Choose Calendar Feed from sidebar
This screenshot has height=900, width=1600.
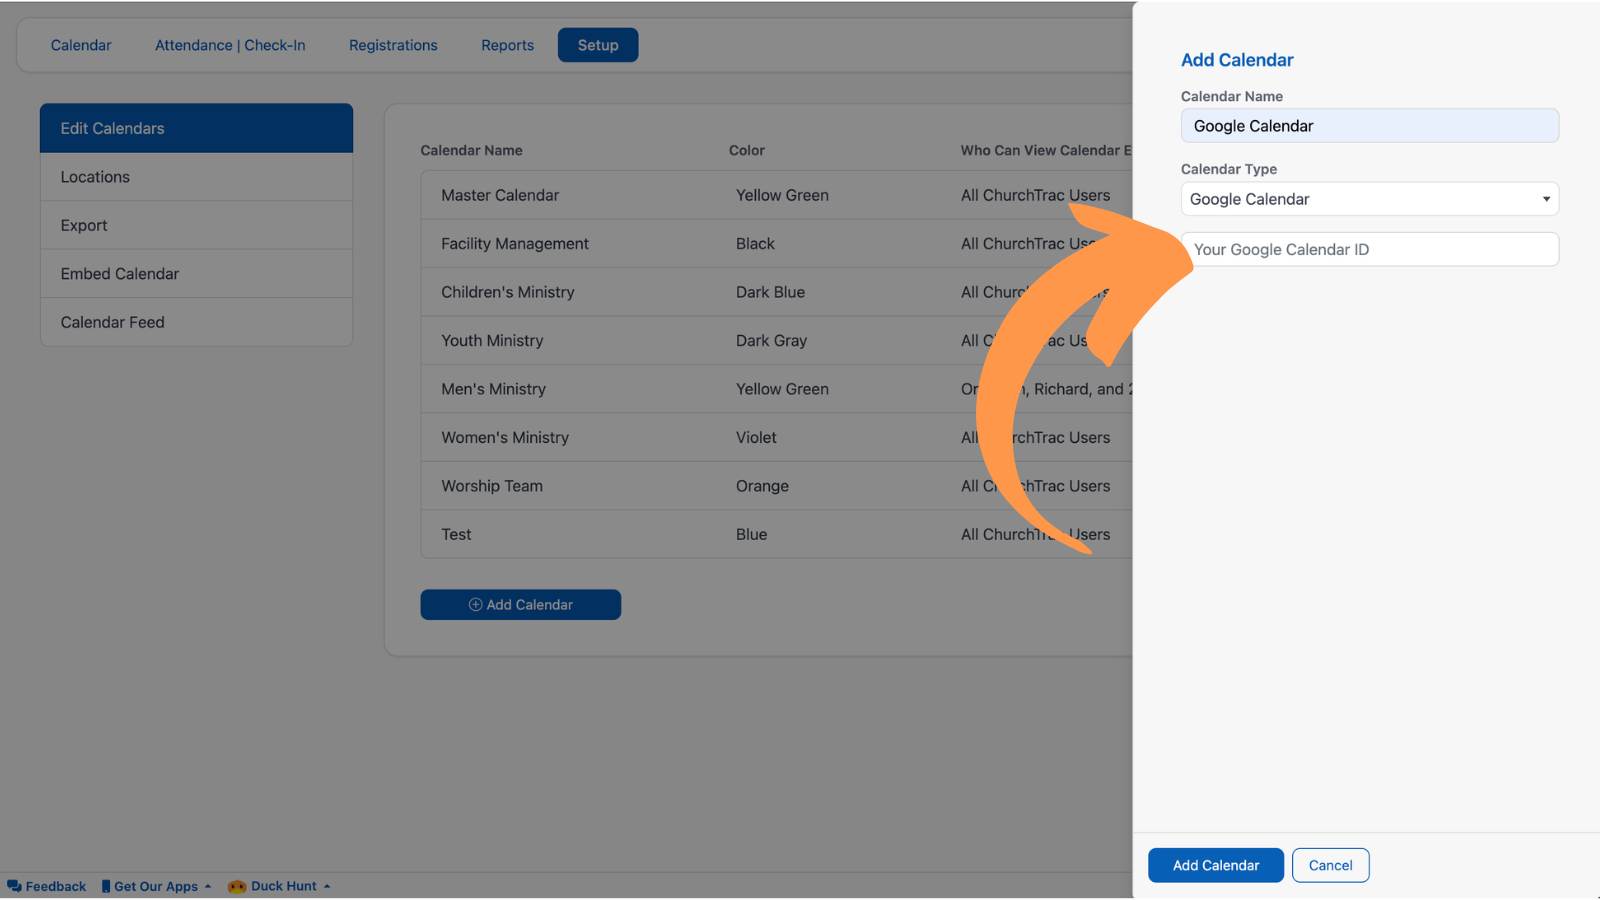[x=197, y=322]
